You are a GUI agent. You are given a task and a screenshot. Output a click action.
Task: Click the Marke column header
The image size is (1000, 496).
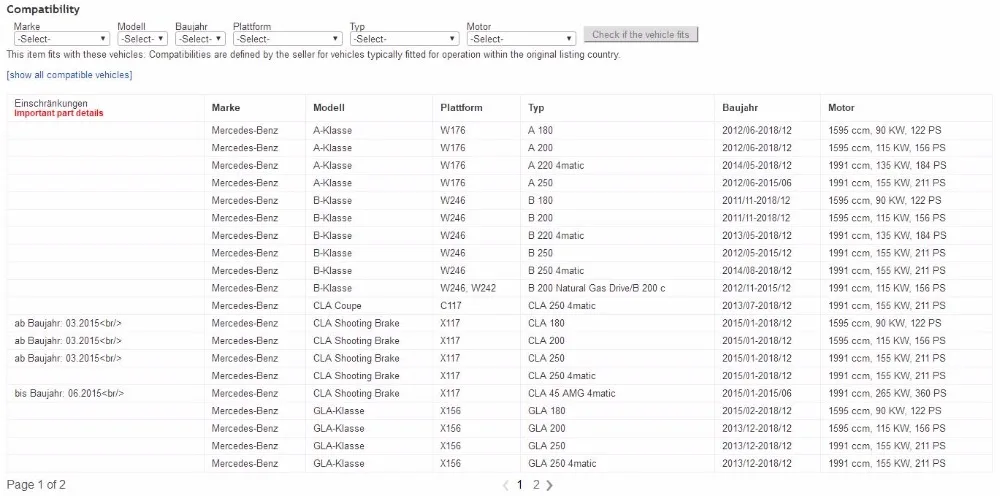pyautogui.click(x=226, y=108)
